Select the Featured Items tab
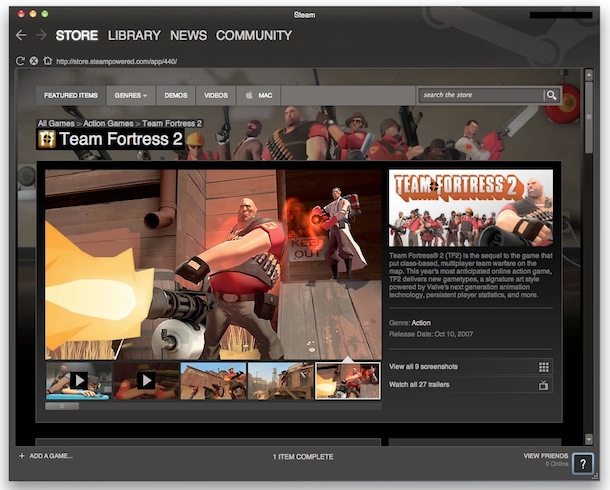 pos(71,95)
